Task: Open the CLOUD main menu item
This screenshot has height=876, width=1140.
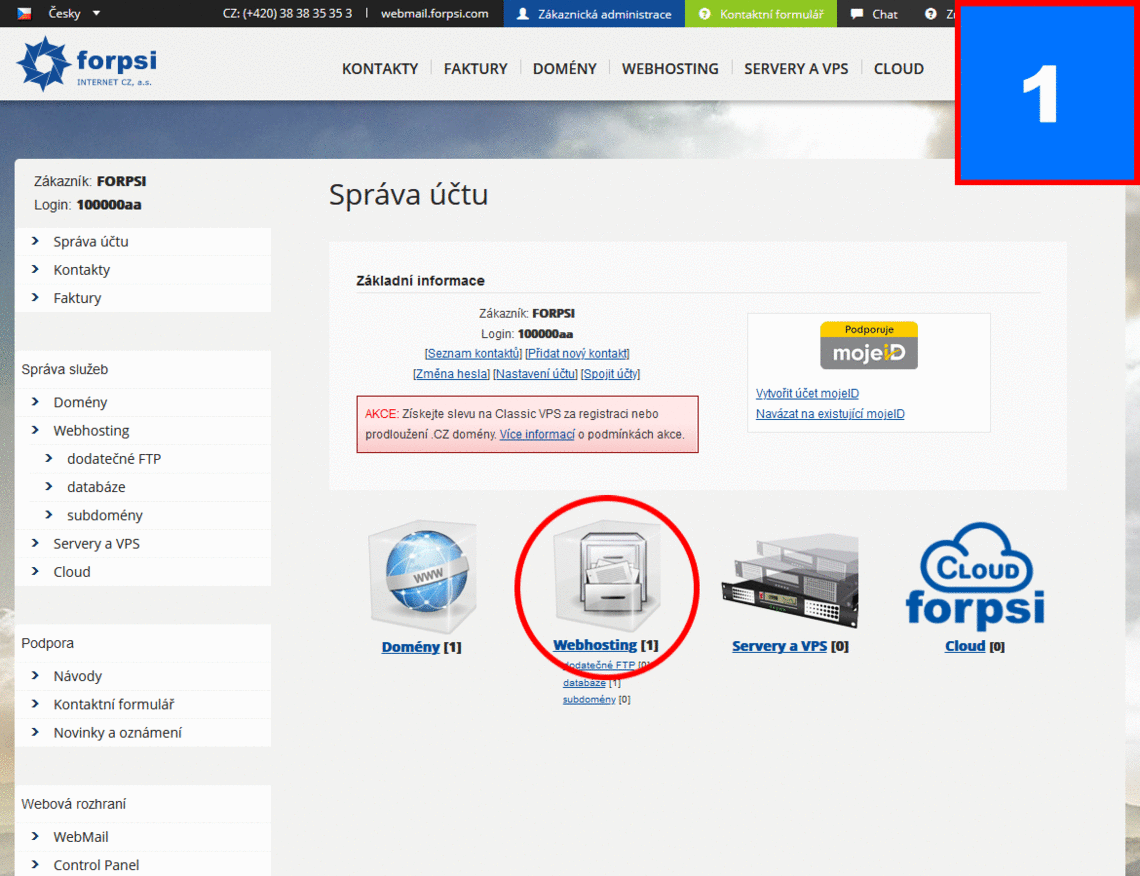Action: [899, 68]
